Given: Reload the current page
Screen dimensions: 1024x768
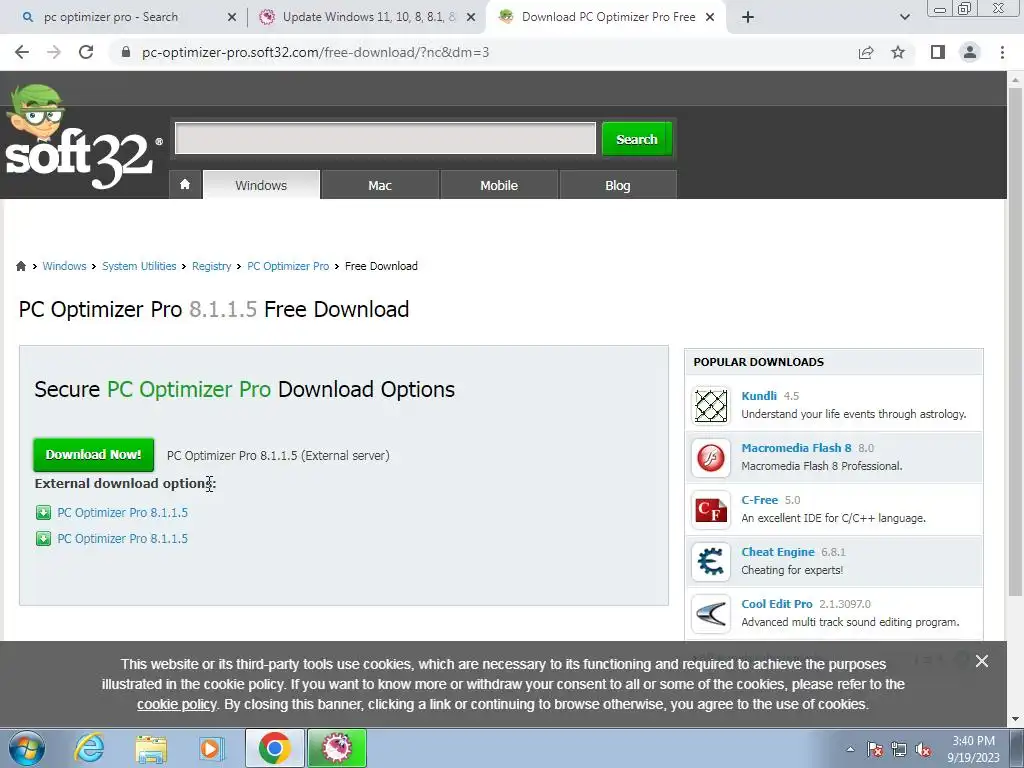Looking at the screenshot, I should (x=86, y=52).
